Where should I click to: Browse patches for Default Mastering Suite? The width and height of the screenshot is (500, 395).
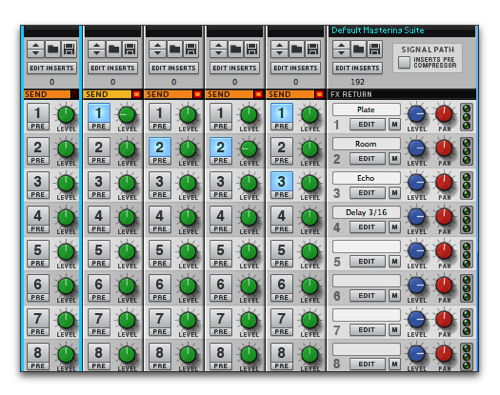(x=358, y=49)
